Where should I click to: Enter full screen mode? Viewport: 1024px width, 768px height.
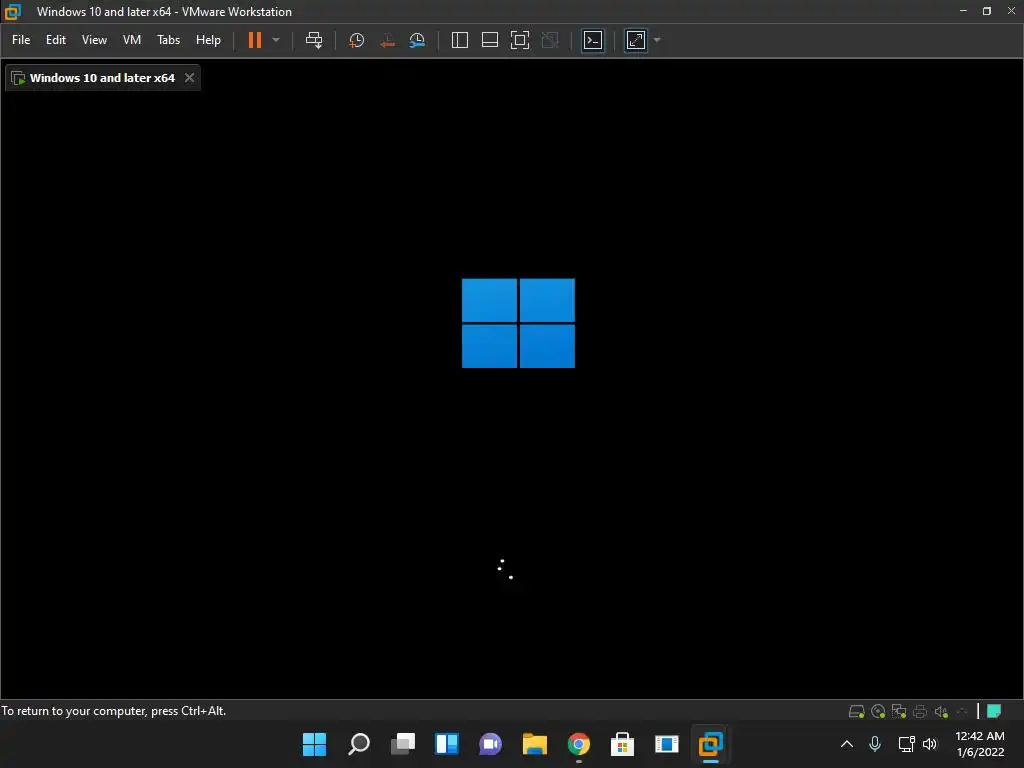(x=520, y=40)
